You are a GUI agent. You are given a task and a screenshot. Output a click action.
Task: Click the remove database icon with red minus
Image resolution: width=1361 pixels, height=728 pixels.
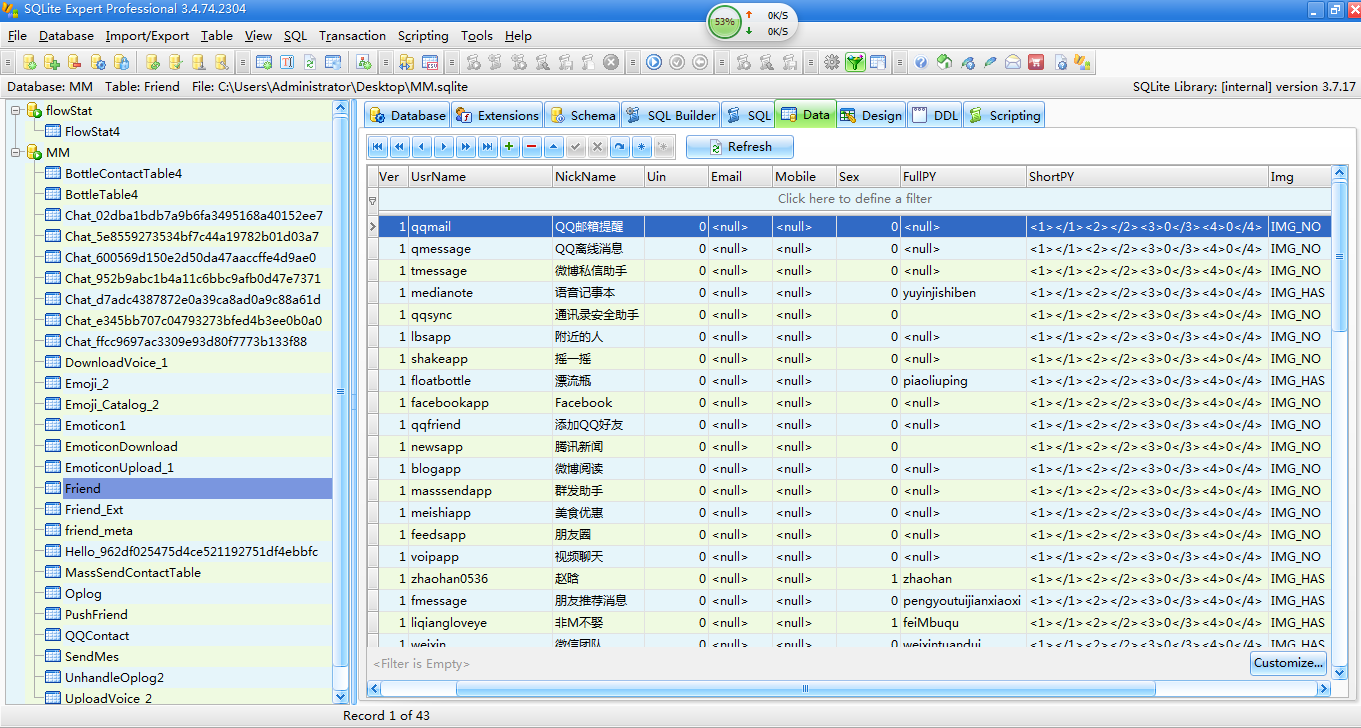tap(75, 62)
